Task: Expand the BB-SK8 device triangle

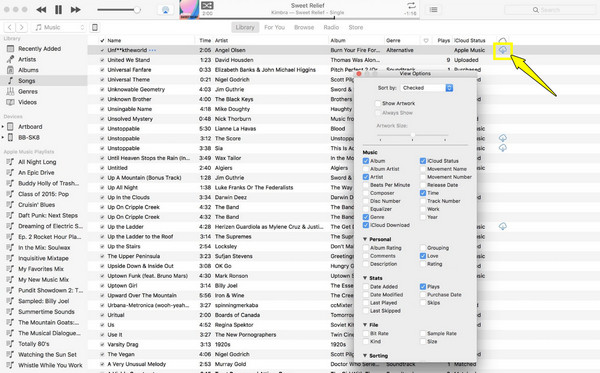Action: click(3, 137)
